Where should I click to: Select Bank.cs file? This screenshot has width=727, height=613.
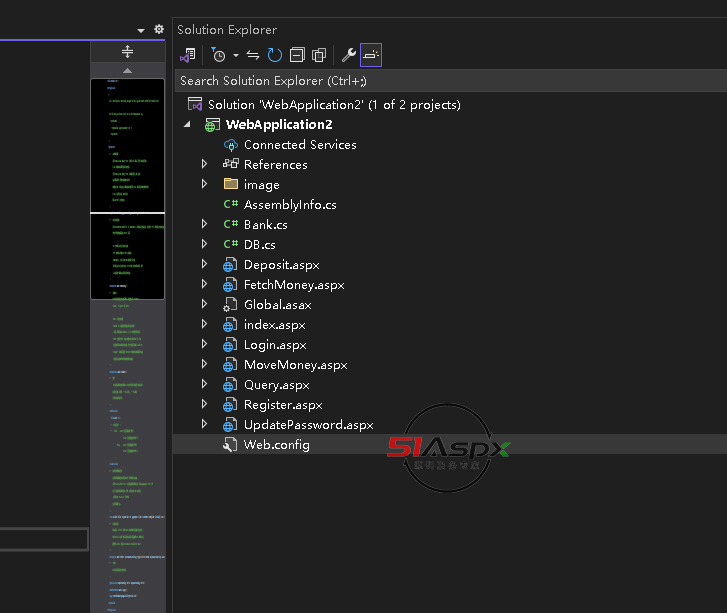pos(266,224)
